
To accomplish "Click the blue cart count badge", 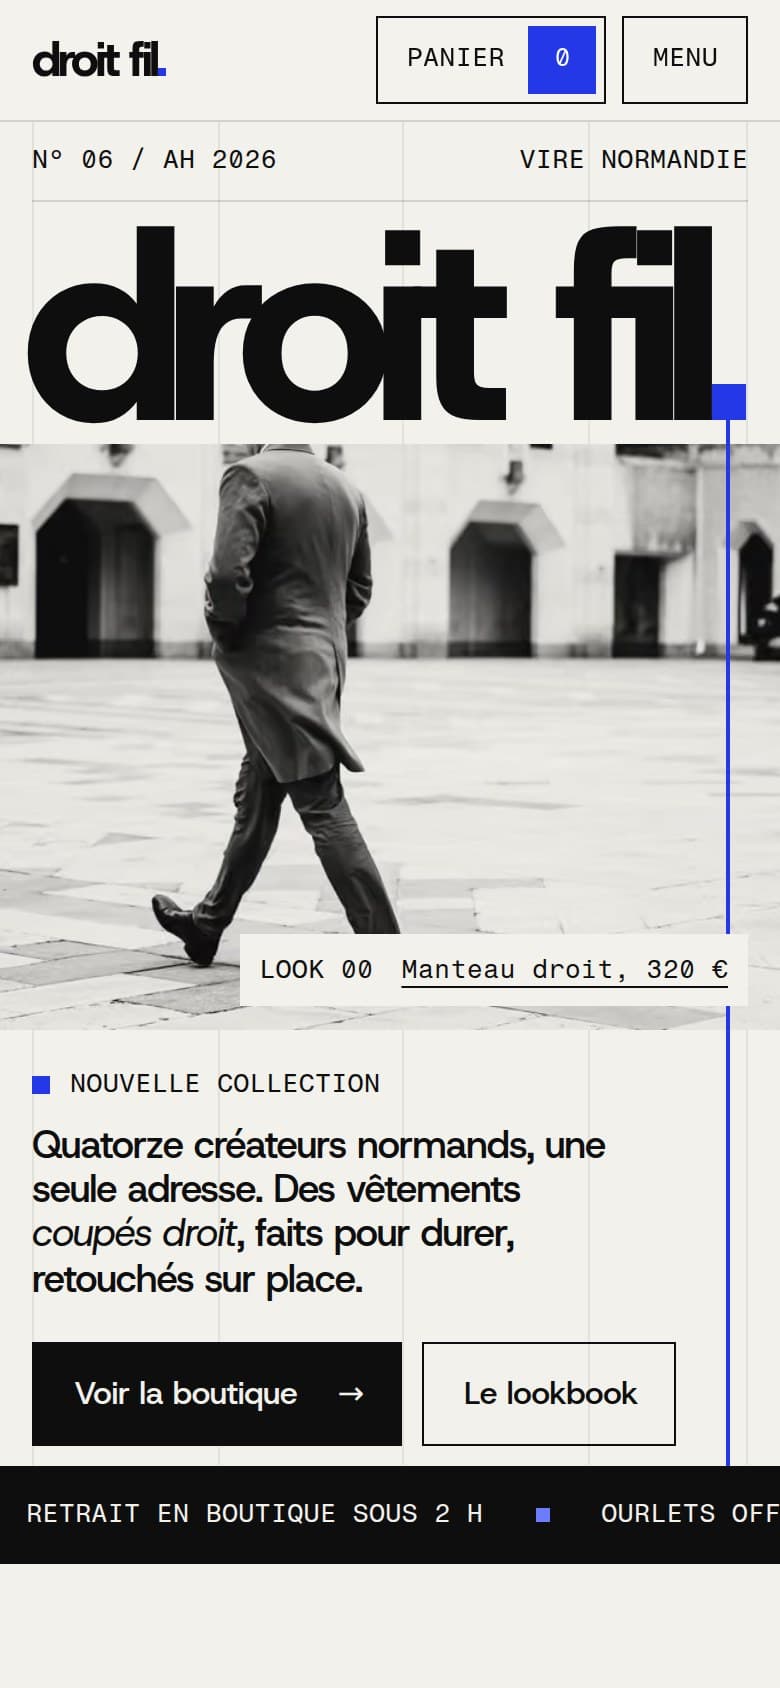I will [562, 60].
